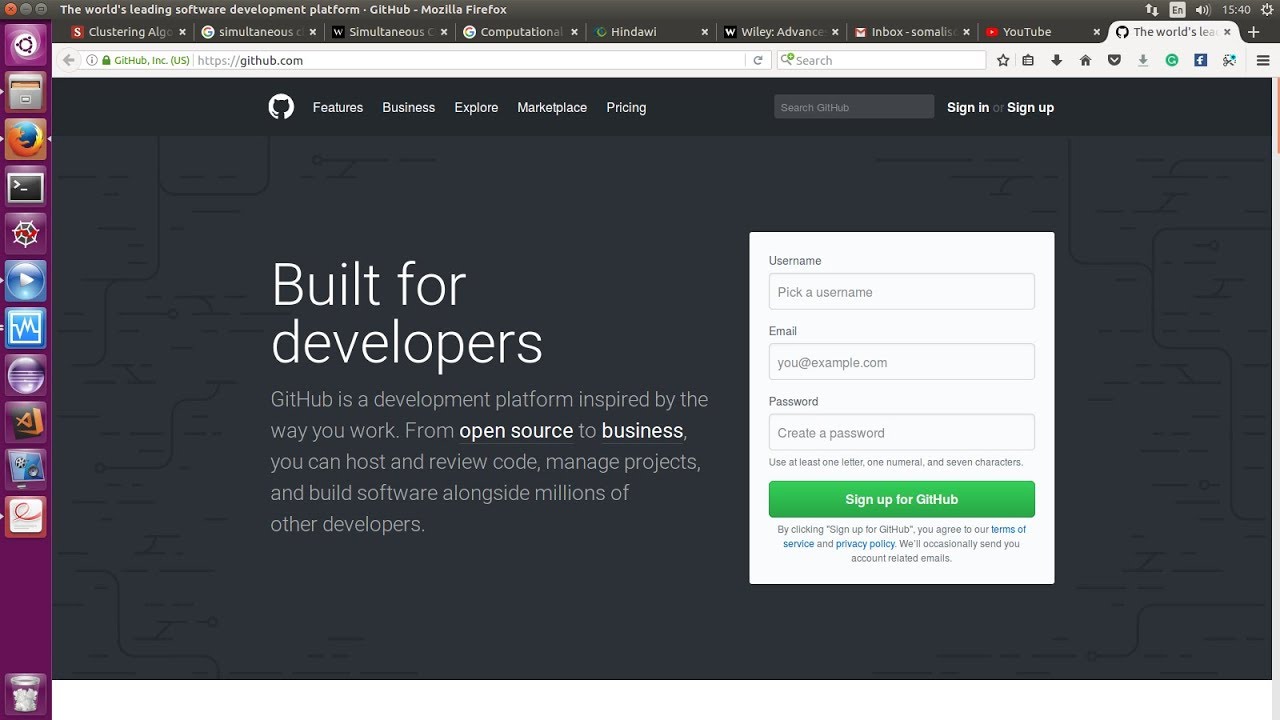The width and height of the screenshot is (1280, 720).
Task: Open Business in GitHub navigation
Action: point(409,107)
